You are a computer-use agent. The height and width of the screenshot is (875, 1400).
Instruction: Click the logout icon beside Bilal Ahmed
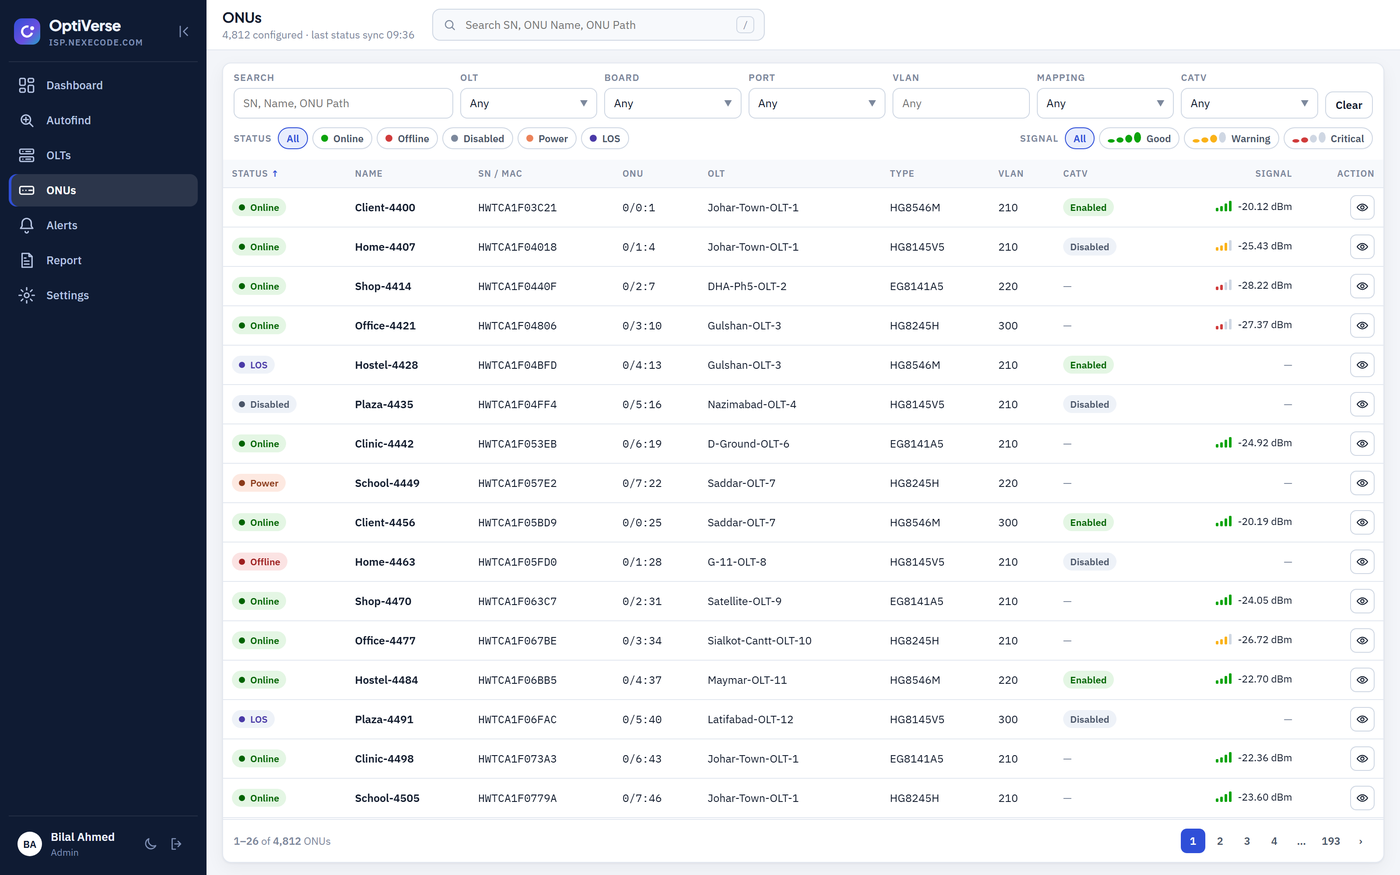(176, 844)
